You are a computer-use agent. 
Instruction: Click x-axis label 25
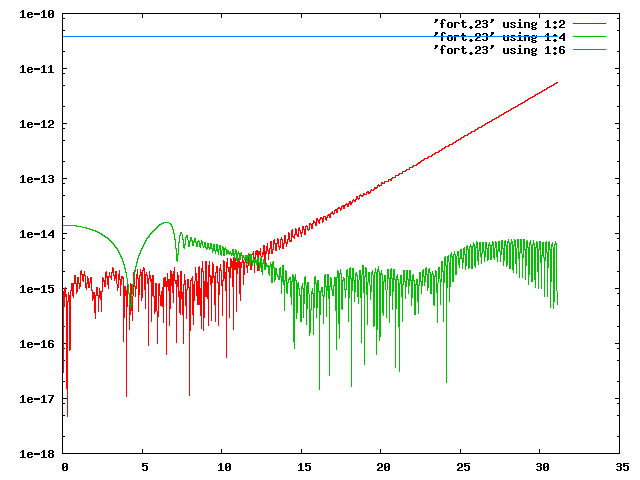[463, 467]
